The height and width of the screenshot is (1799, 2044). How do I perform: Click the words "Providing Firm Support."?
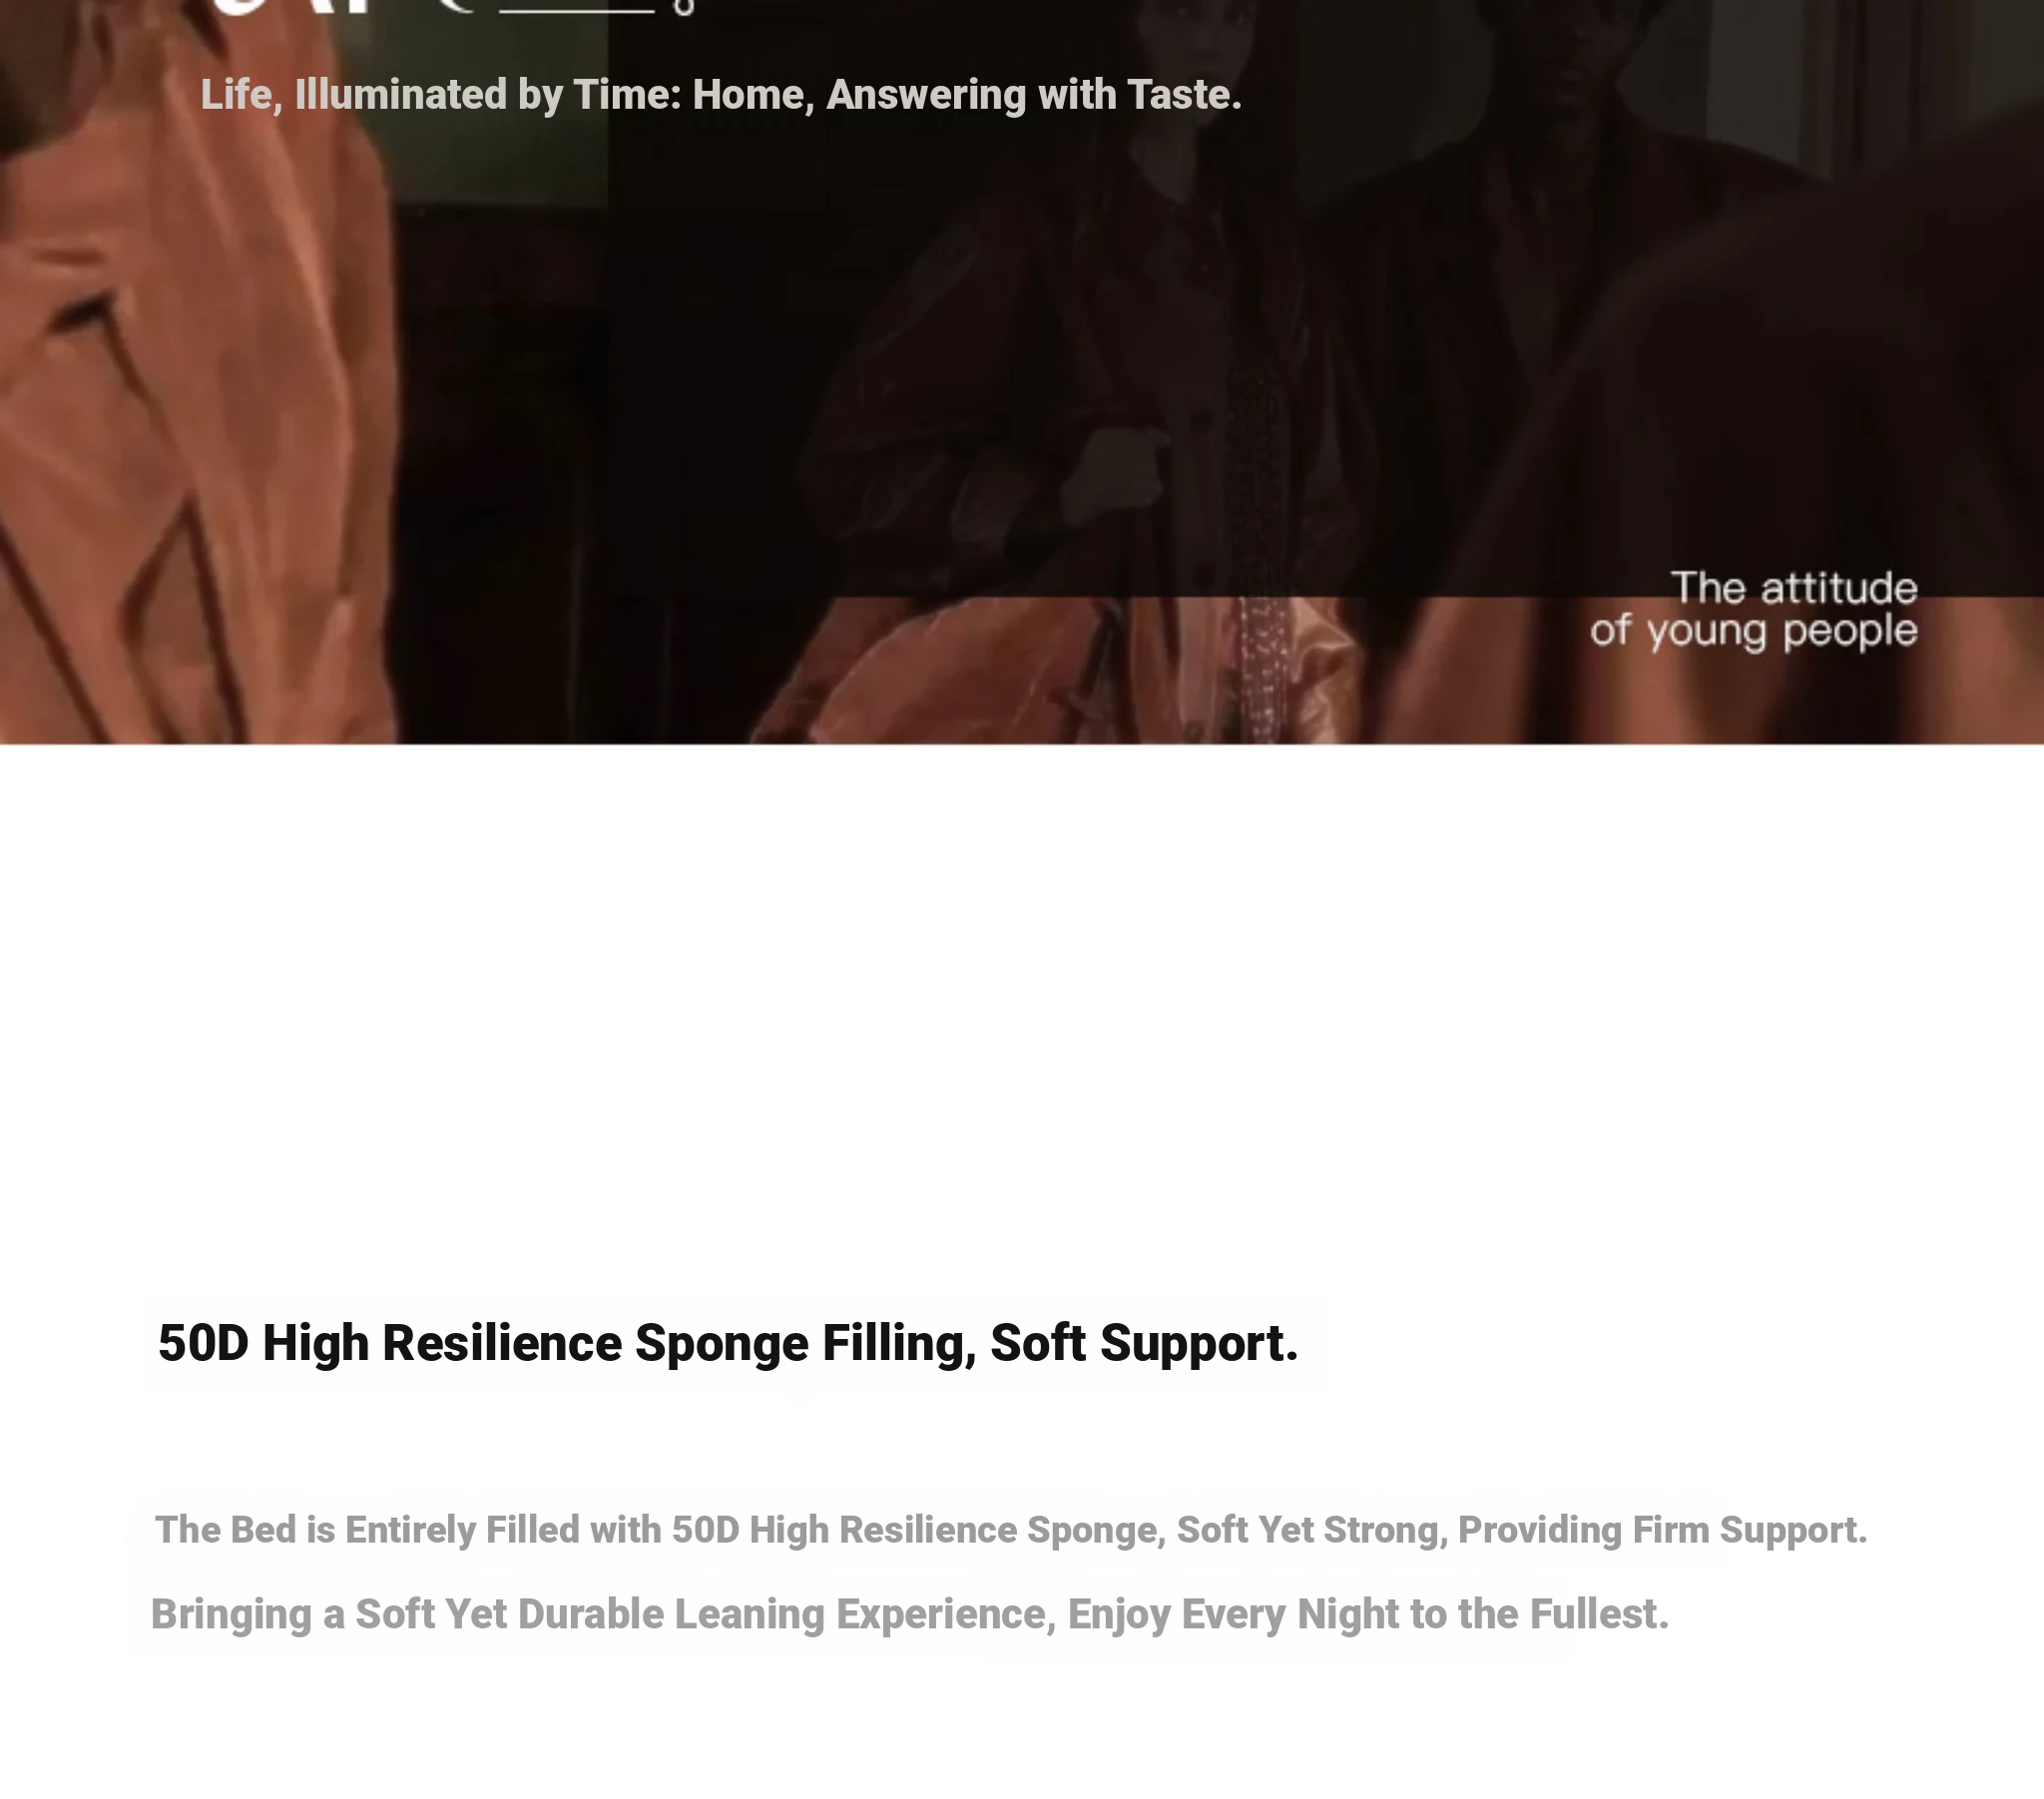1662,1530
